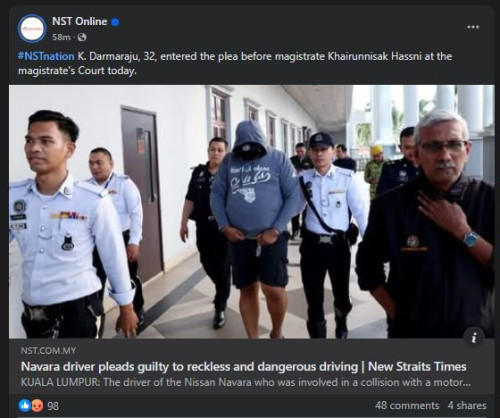Select the hooded man in the photo
Viewport: 500px width, 418px height.
pos(255,227)
